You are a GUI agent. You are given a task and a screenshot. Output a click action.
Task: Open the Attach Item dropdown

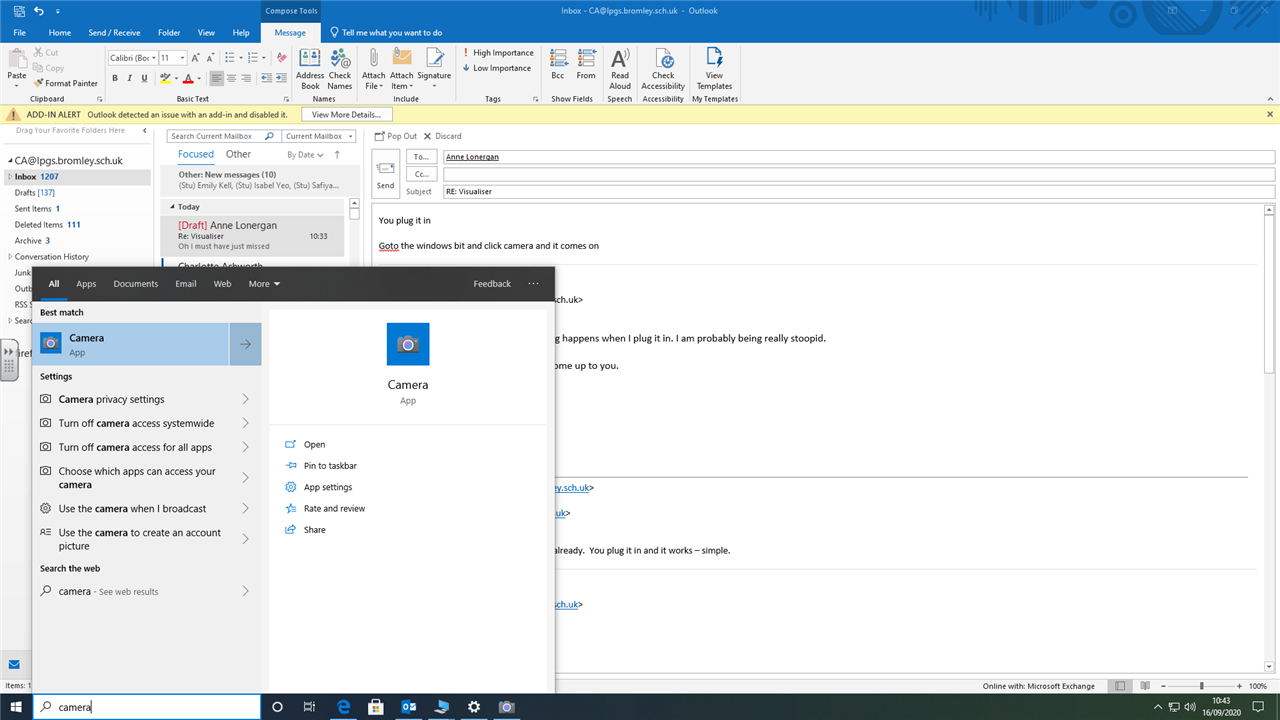pos(402,69)
